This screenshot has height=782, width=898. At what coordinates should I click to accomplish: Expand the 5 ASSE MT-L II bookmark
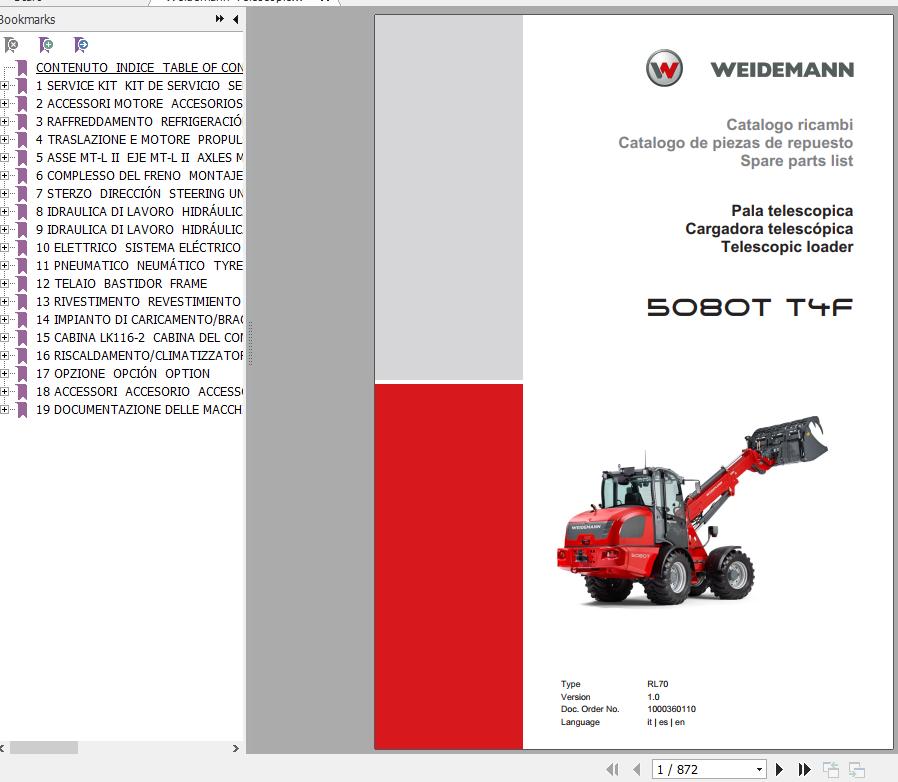[5, 158]
